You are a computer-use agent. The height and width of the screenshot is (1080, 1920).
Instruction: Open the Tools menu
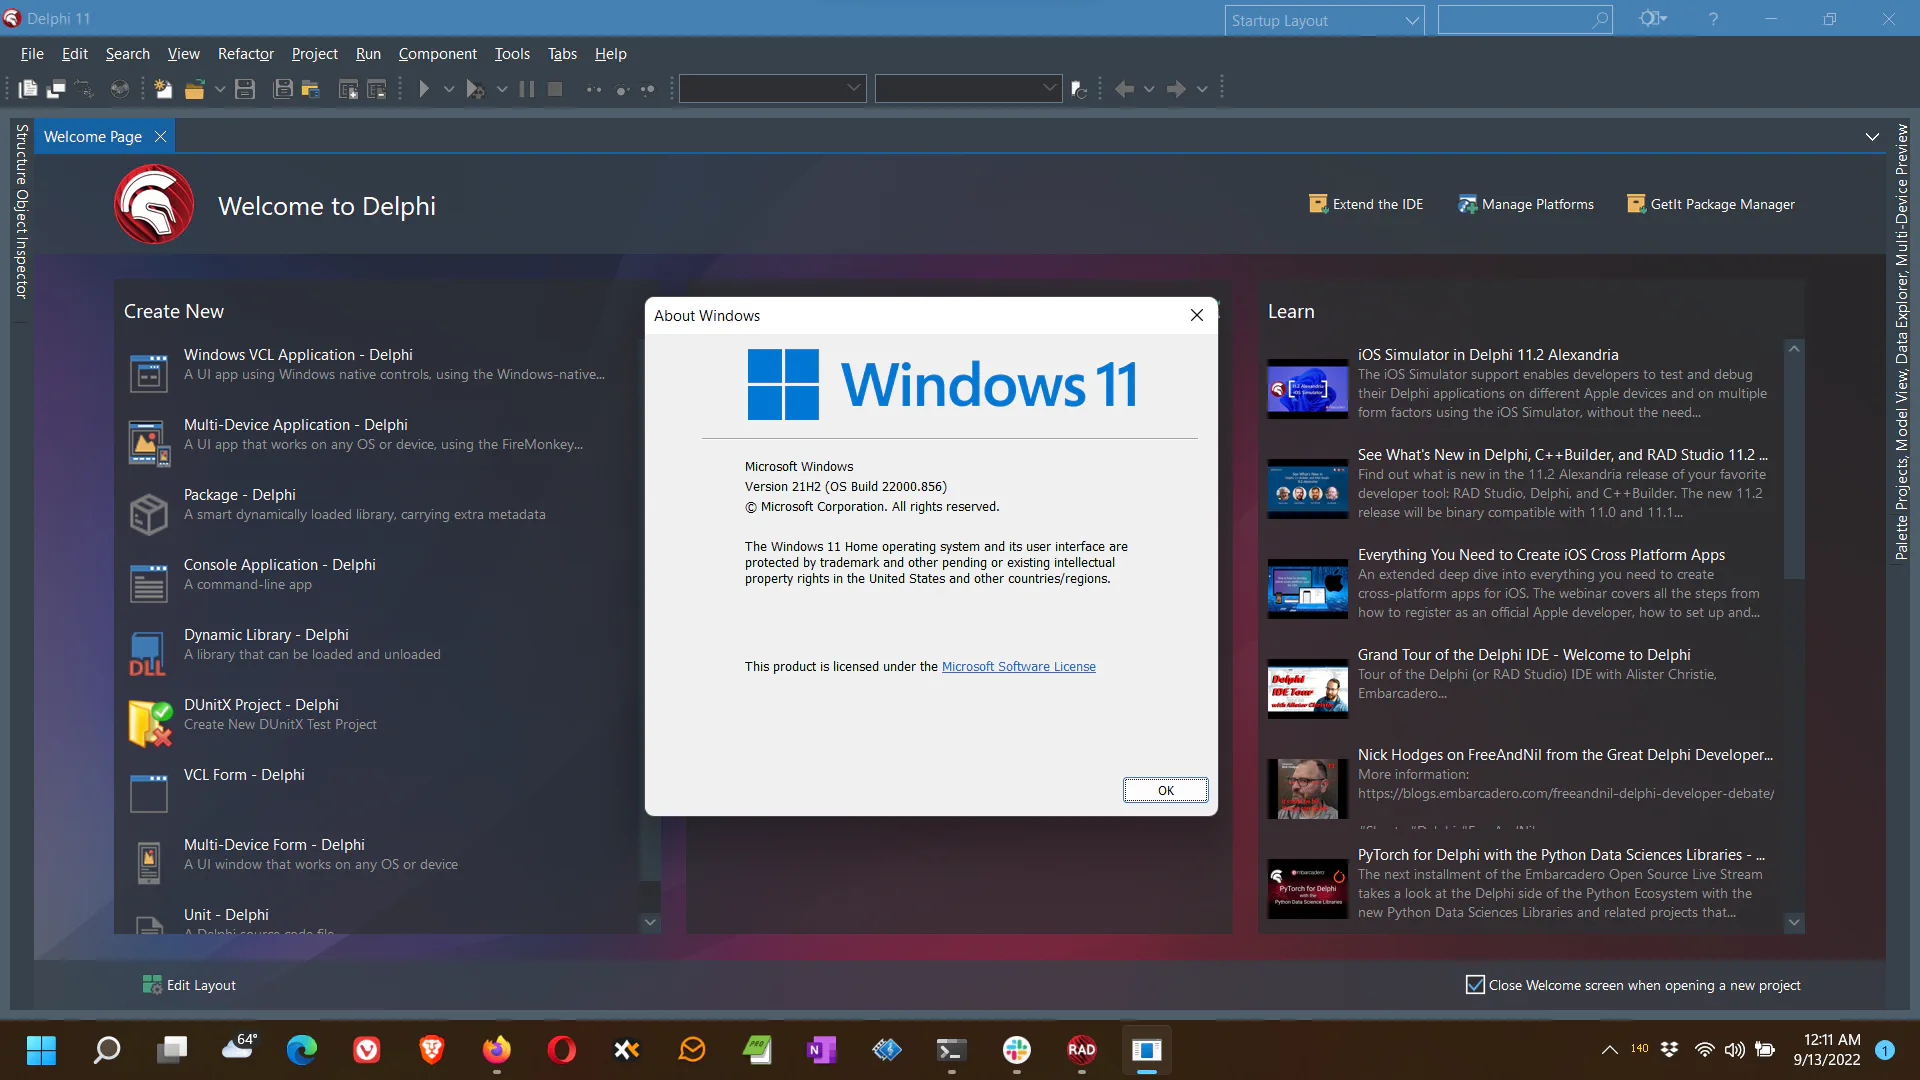[512, 54]
